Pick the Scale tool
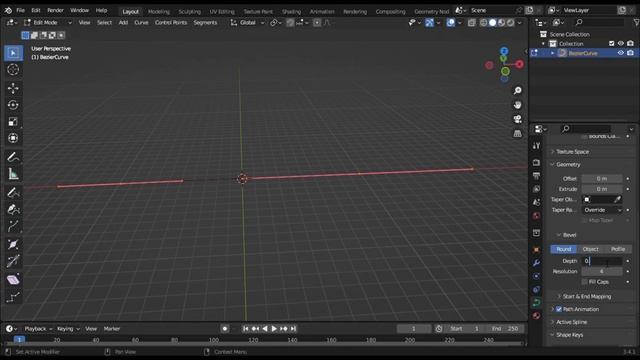Screen dimensions: 640x360 point(13,122)
